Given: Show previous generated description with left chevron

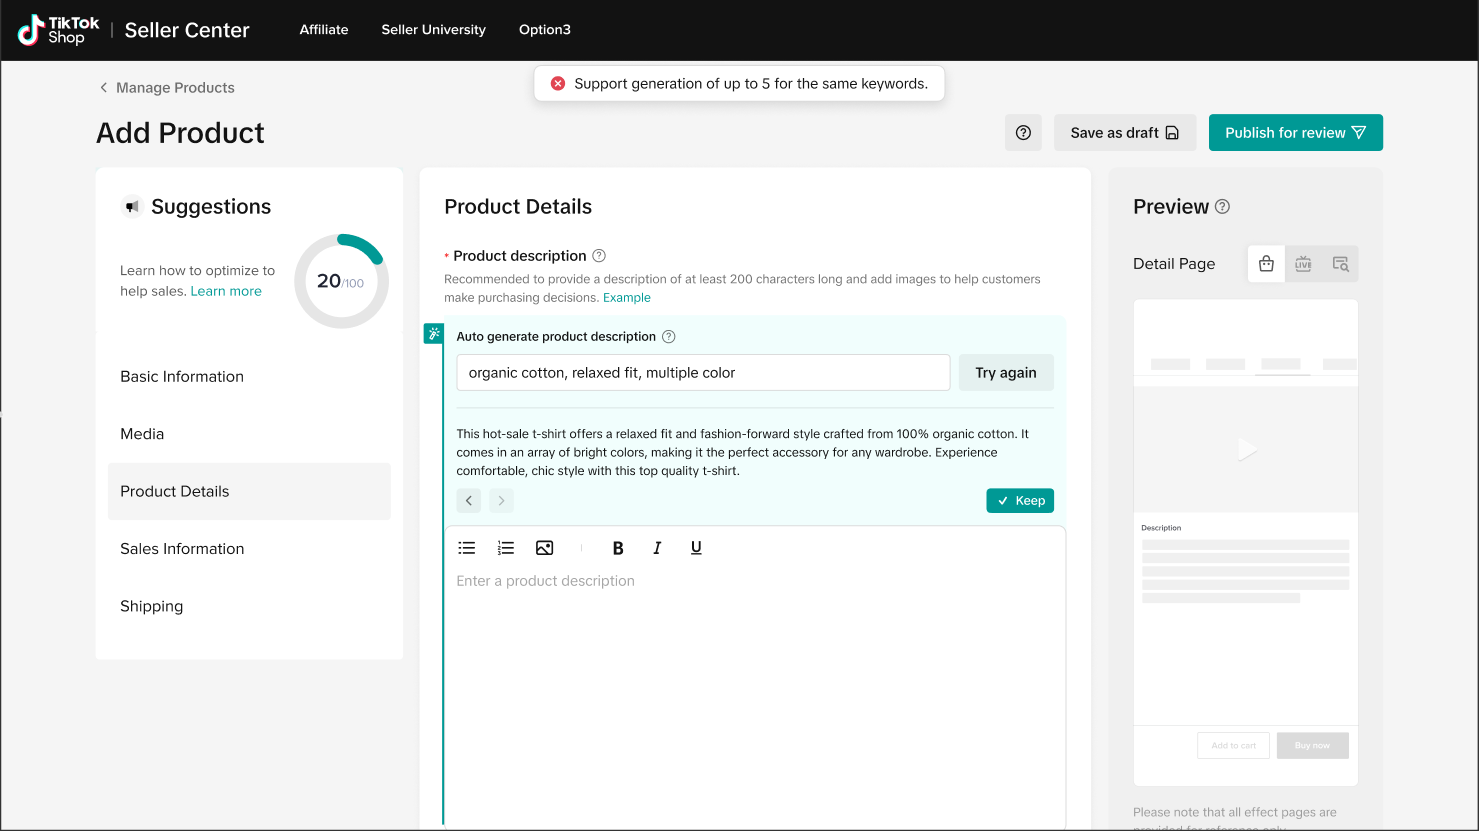Looking at the screenshot, I should [x=469, y=501].
